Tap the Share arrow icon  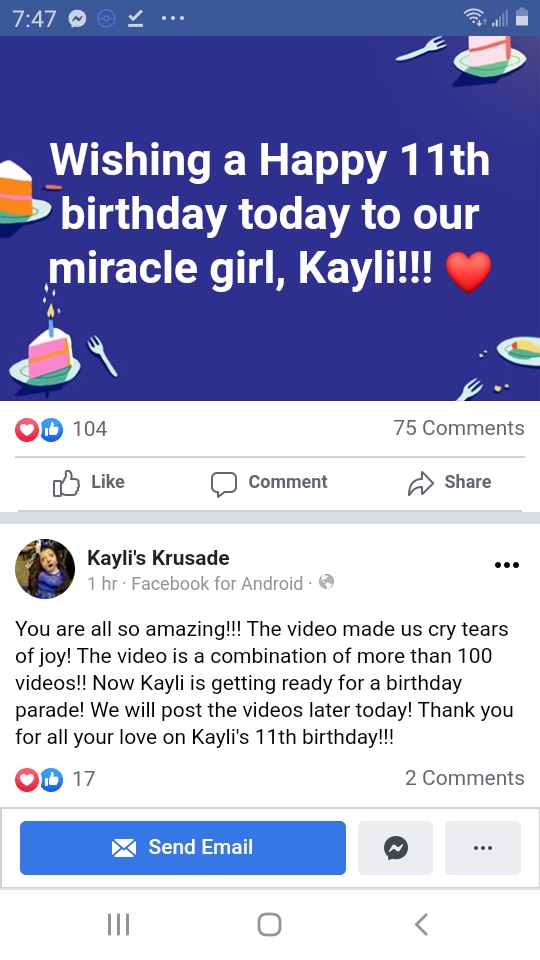[x=421, y=483]
